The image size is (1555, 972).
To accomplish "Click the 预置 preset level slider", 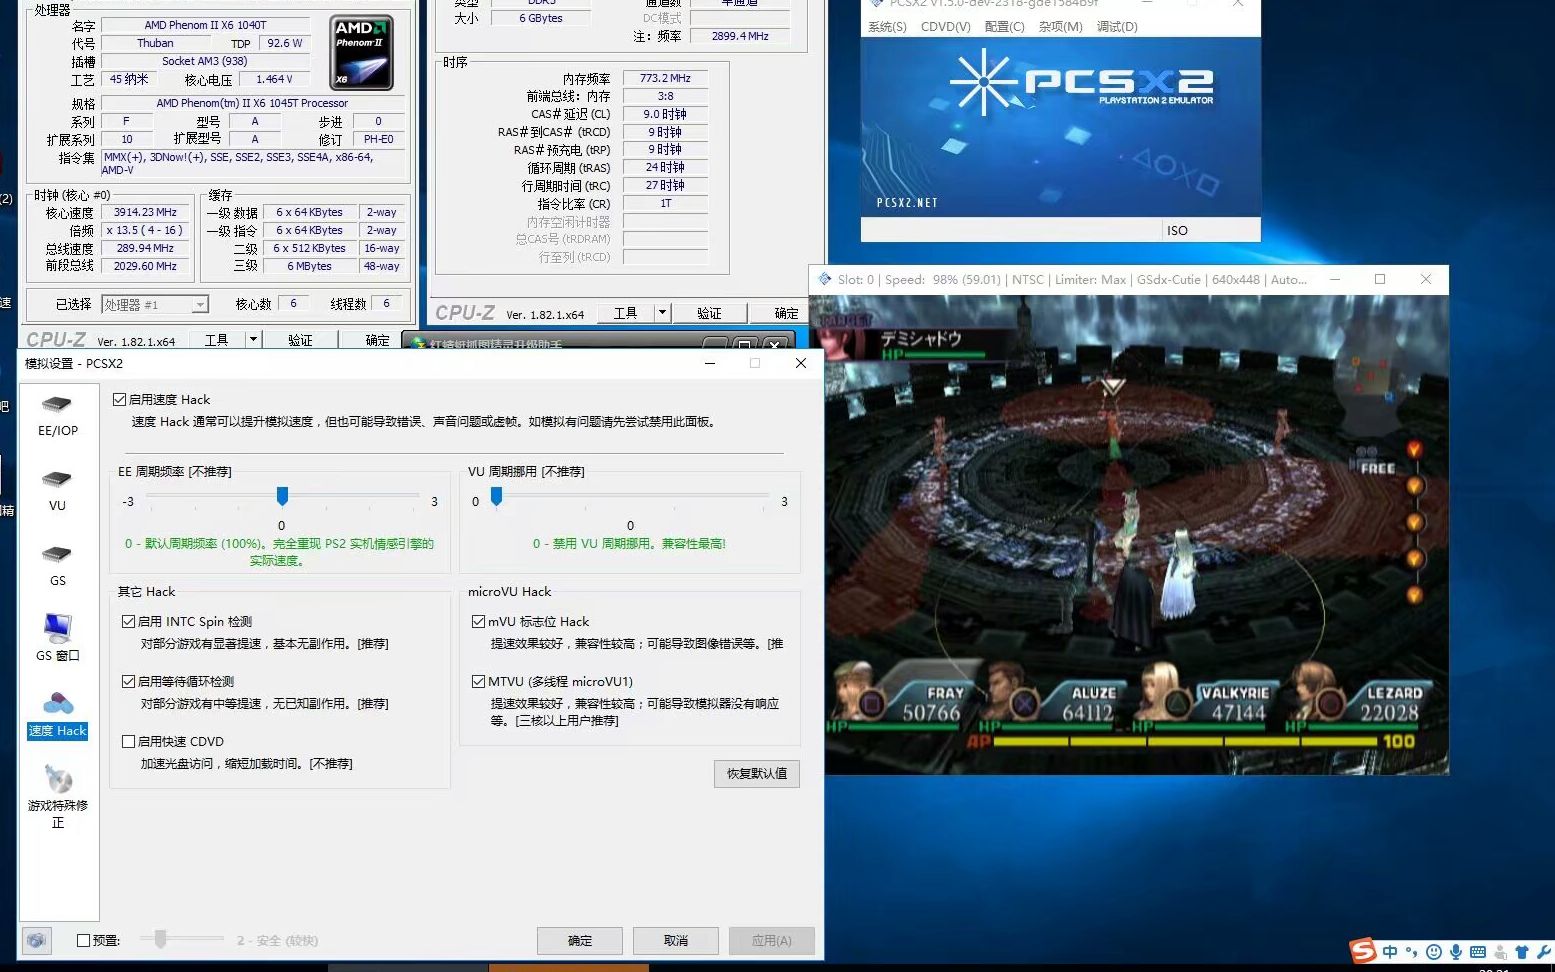I will pyautogui.click(x=160, y=938).
